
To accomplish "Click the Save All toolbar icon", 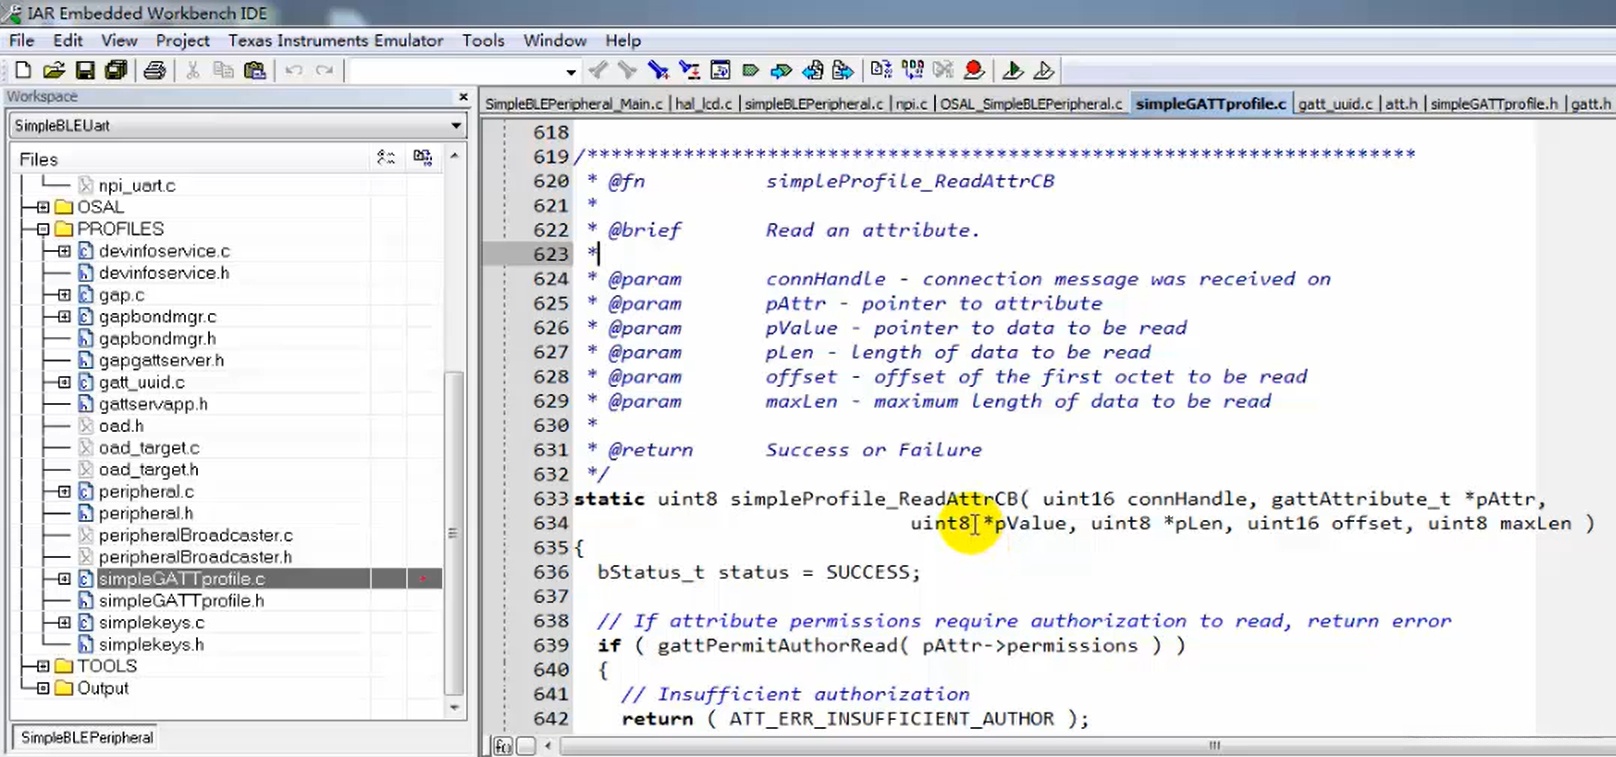I will tap(116, 70).
